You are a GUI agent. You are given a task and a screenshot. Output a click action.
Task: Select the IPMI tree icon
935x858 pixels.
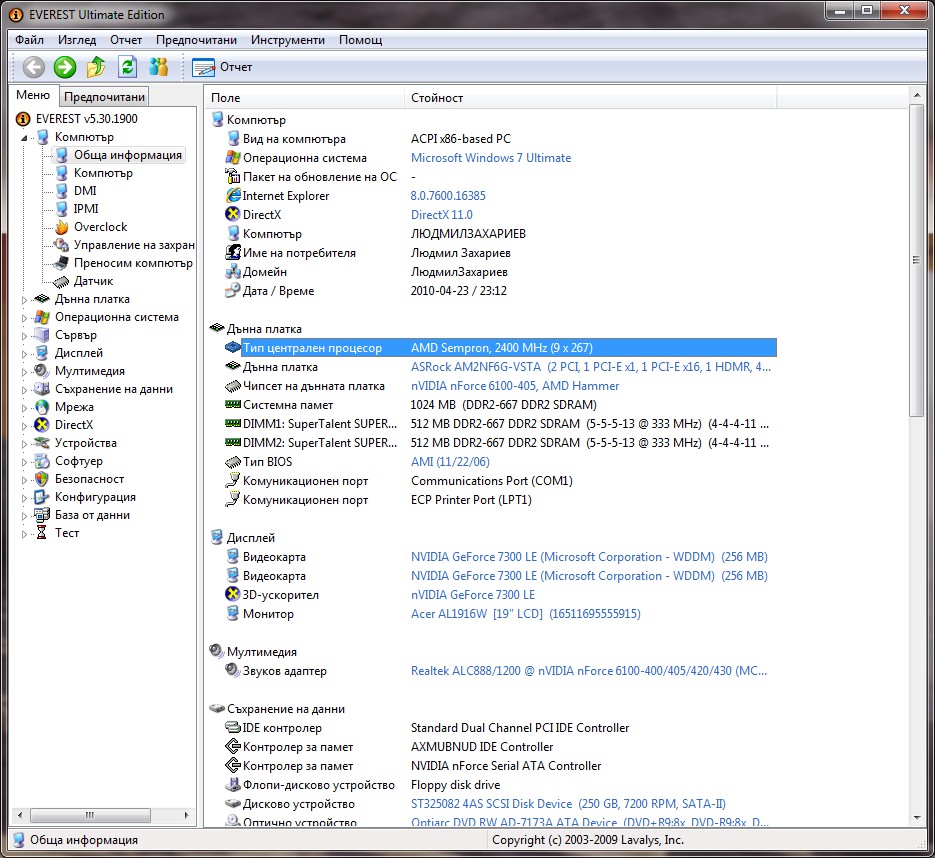pyautogui.click(x=62, y=209)
